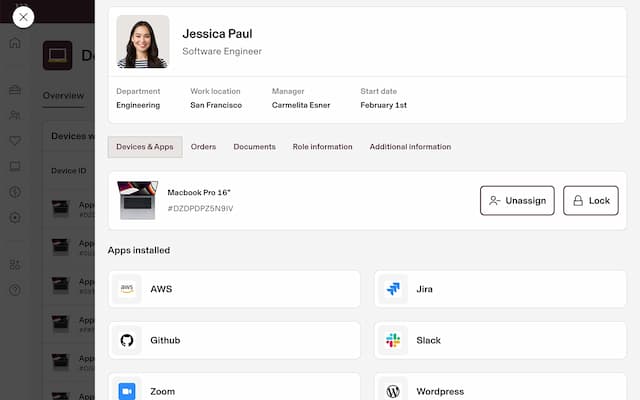Switch to the Orders tab

[203, 147]
